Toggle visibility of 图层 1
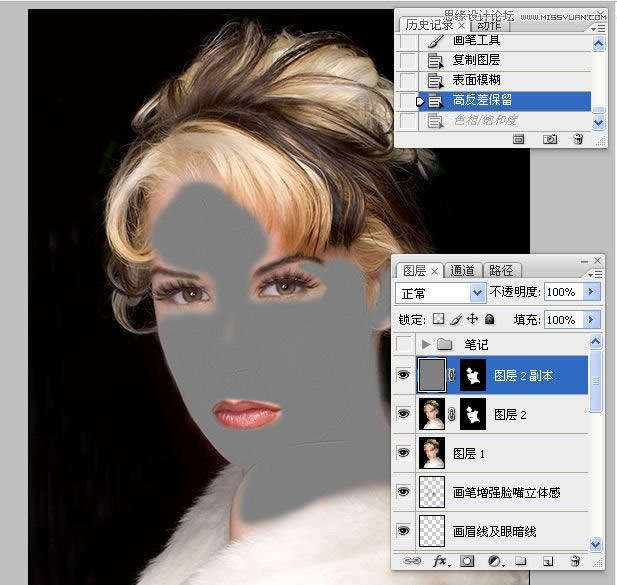The height and width of the screenshot is (585, 617). coord(403,451)
